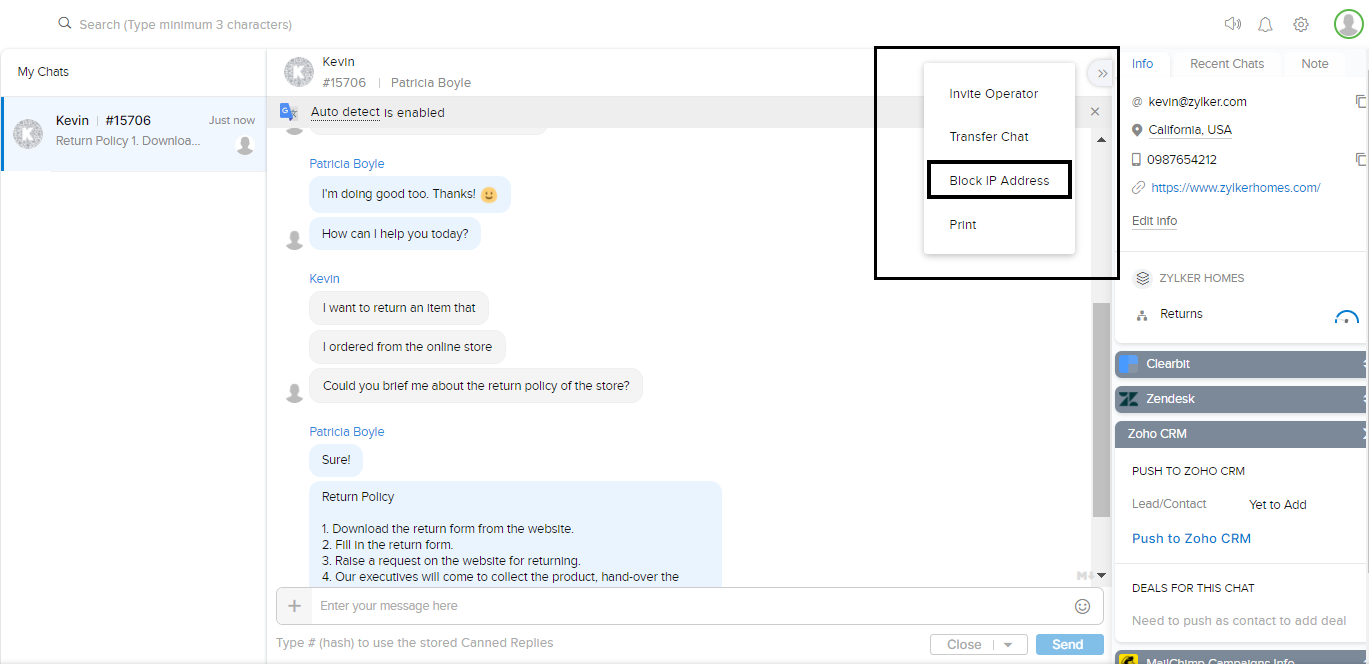1369x664 pixels.
Task: Click the Auto detect language link
Action: tap(345, 112)
